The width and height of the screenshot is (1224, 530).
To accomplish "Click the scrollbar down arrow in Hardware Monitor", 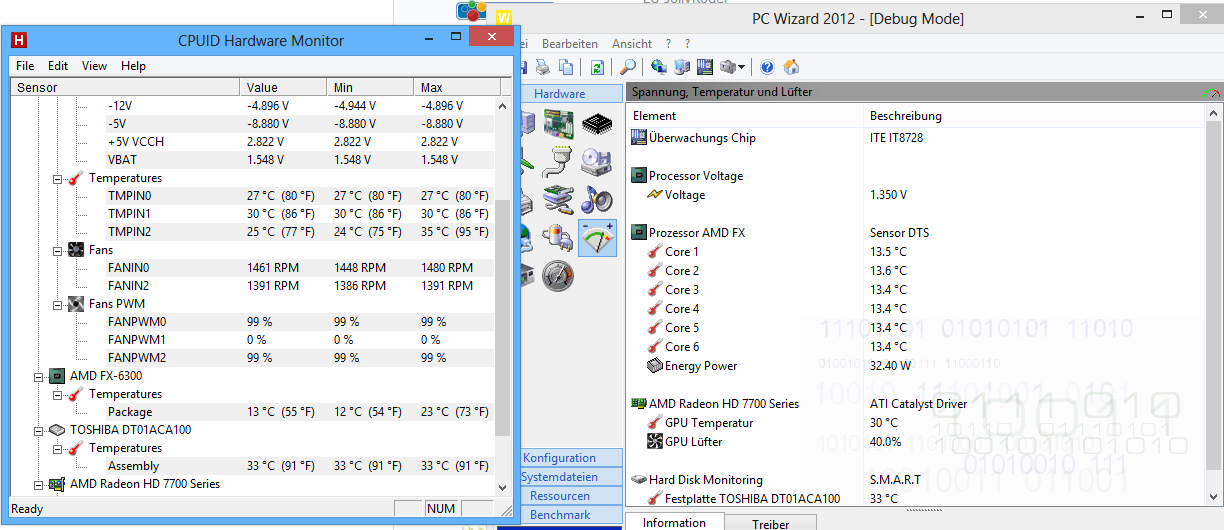I will [502, 487].
